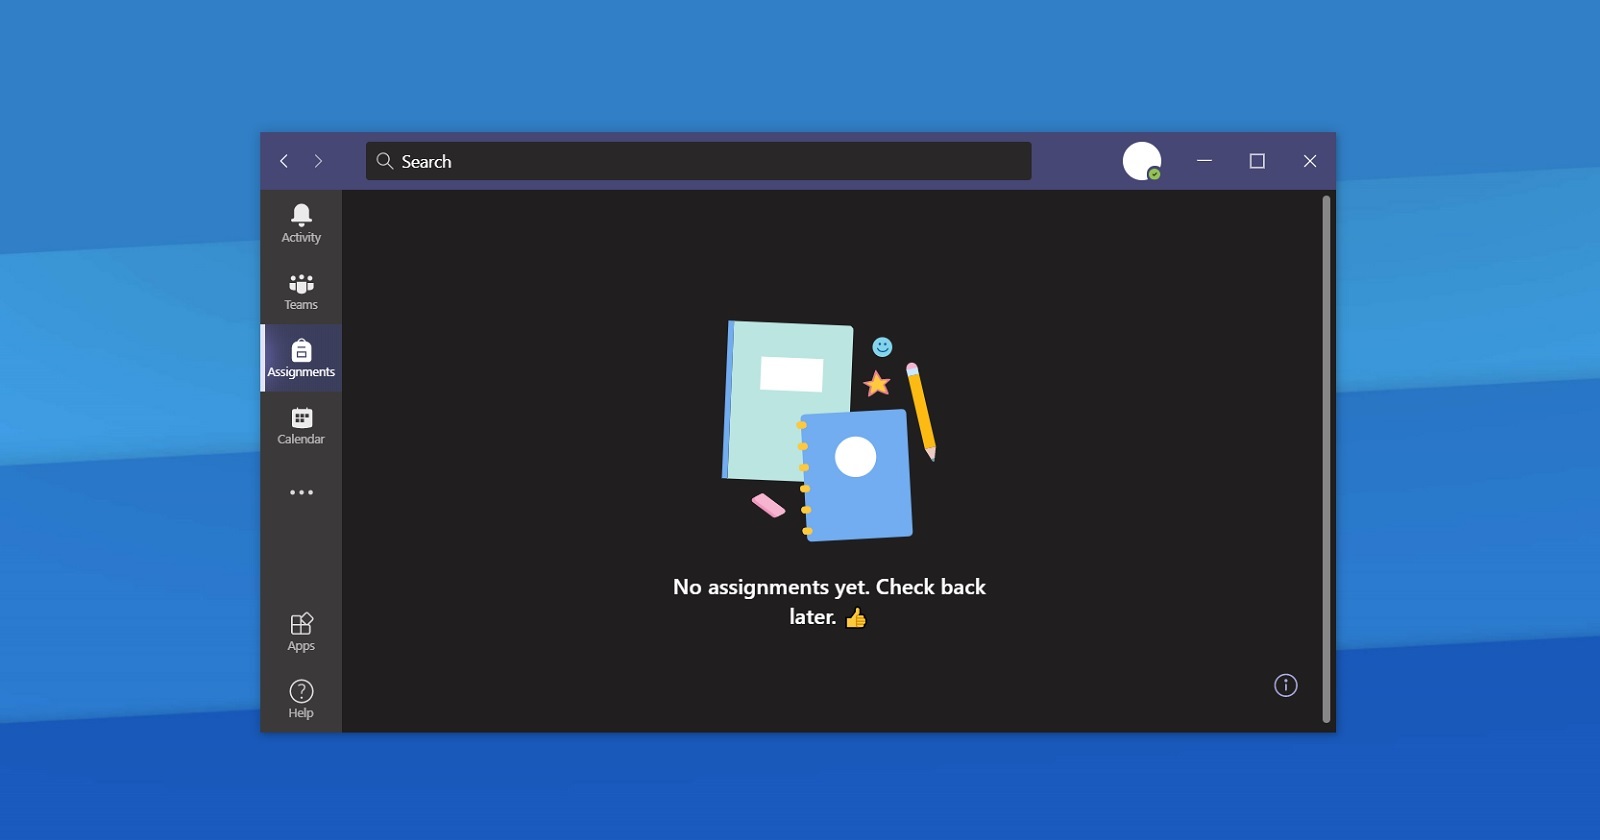The height and width of the screenshot is (840, 1600).
Task: Open the Apps store from the sidebar
Action: (x=301, y=632)
